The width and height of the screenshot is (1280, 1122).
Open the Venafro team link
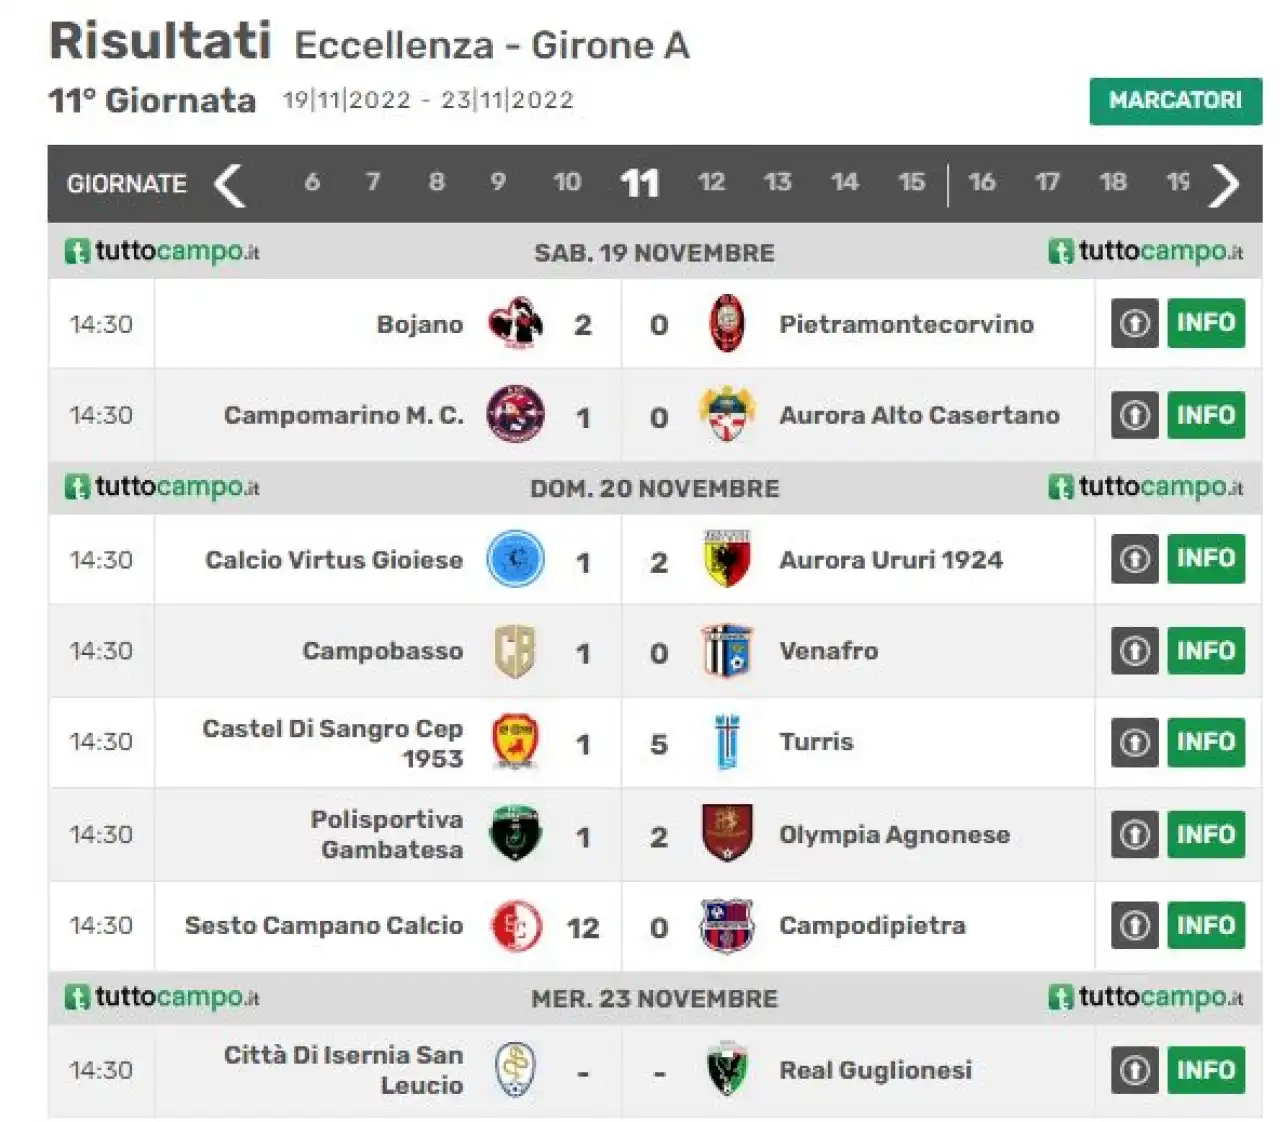[828, 651]
